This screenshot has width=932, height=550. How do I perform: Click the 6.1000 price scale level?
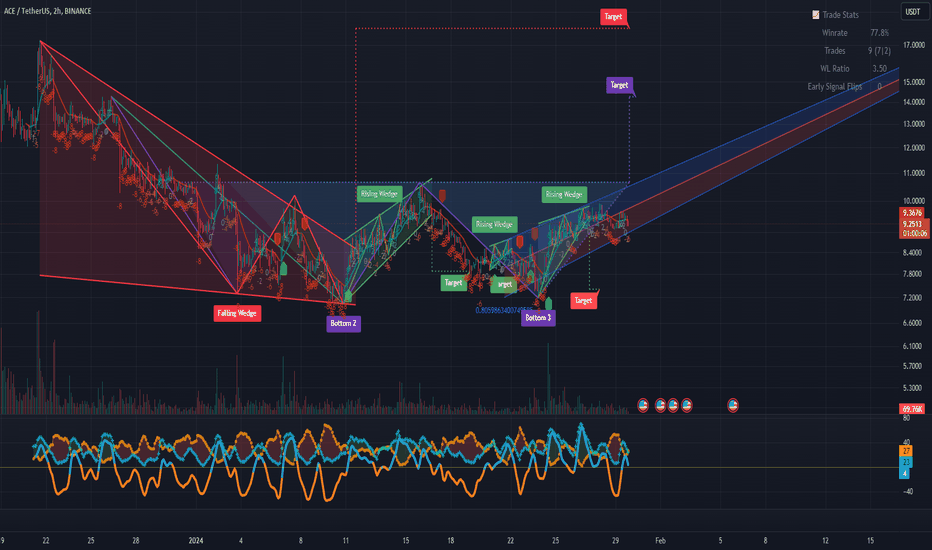[912, 346]
